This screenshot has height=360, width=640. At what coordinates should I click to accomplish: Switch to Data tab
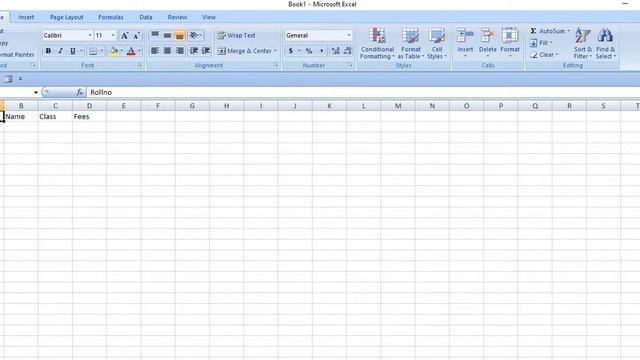tap(146, 17)
